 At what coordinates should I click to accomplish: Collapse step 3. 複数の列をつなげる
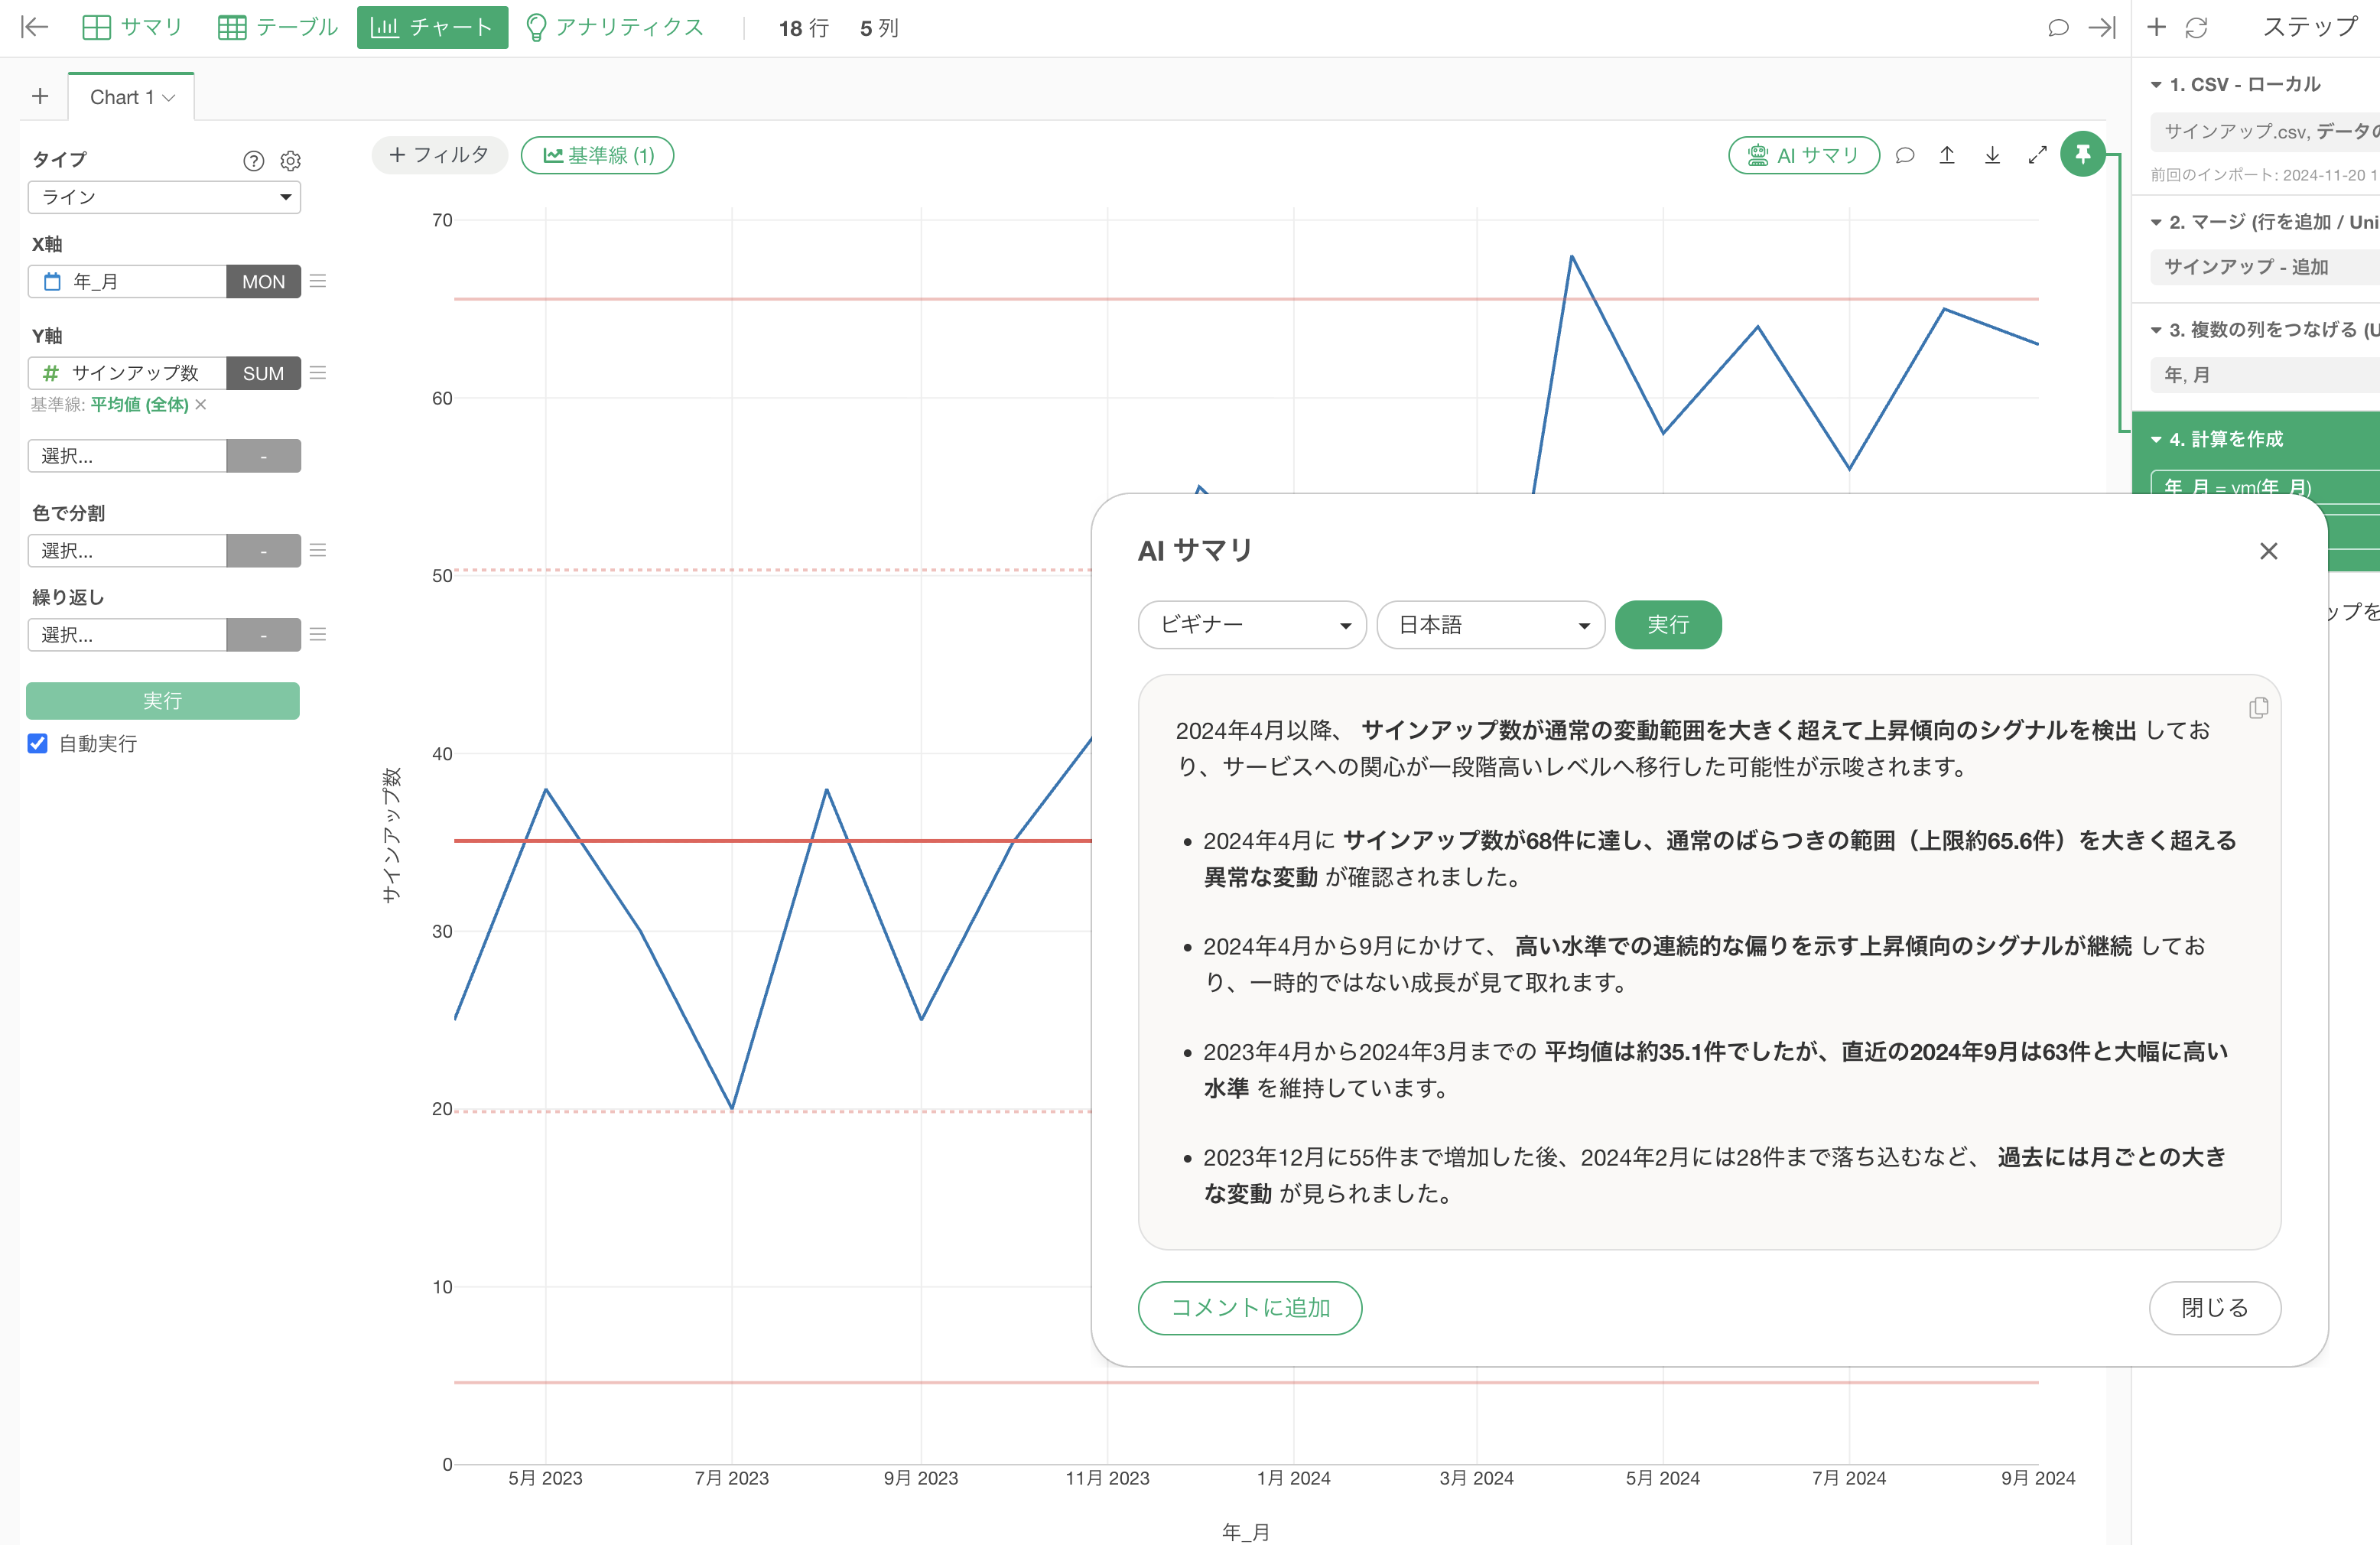tap(2157, 330)
